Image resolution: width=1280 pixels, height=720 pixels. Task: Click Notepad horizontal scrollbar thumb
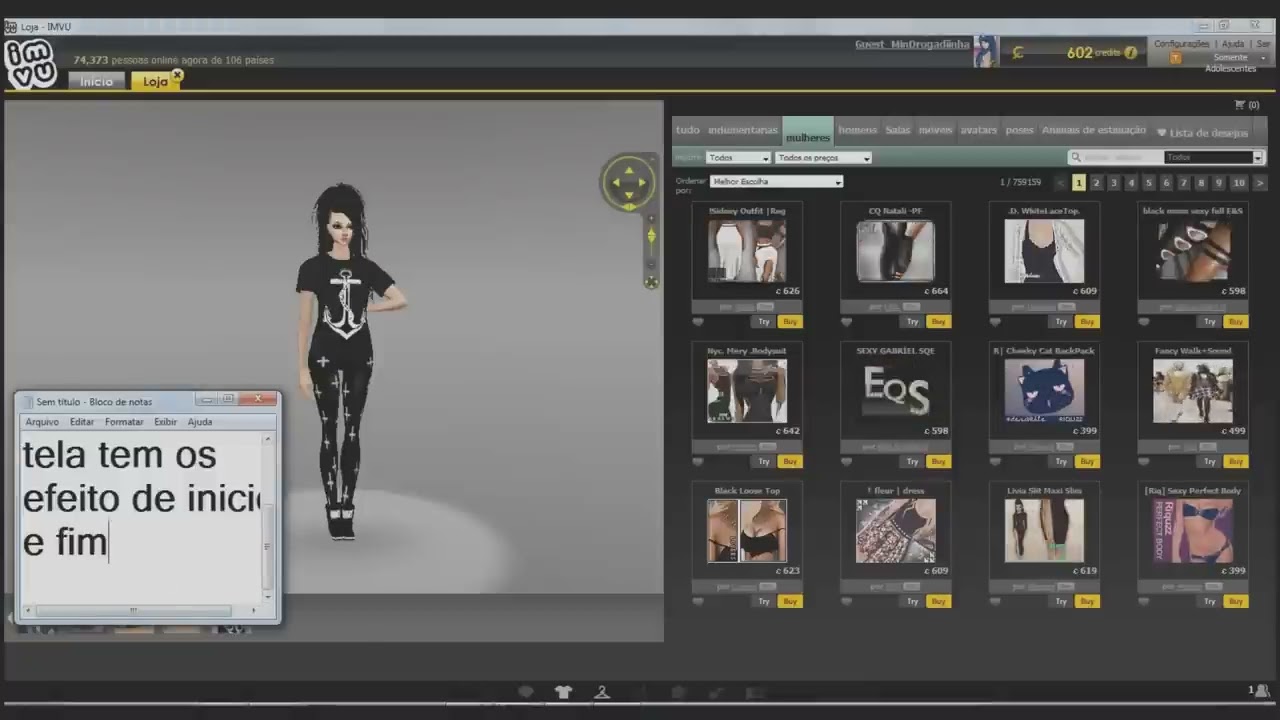(x=133, y=610)
